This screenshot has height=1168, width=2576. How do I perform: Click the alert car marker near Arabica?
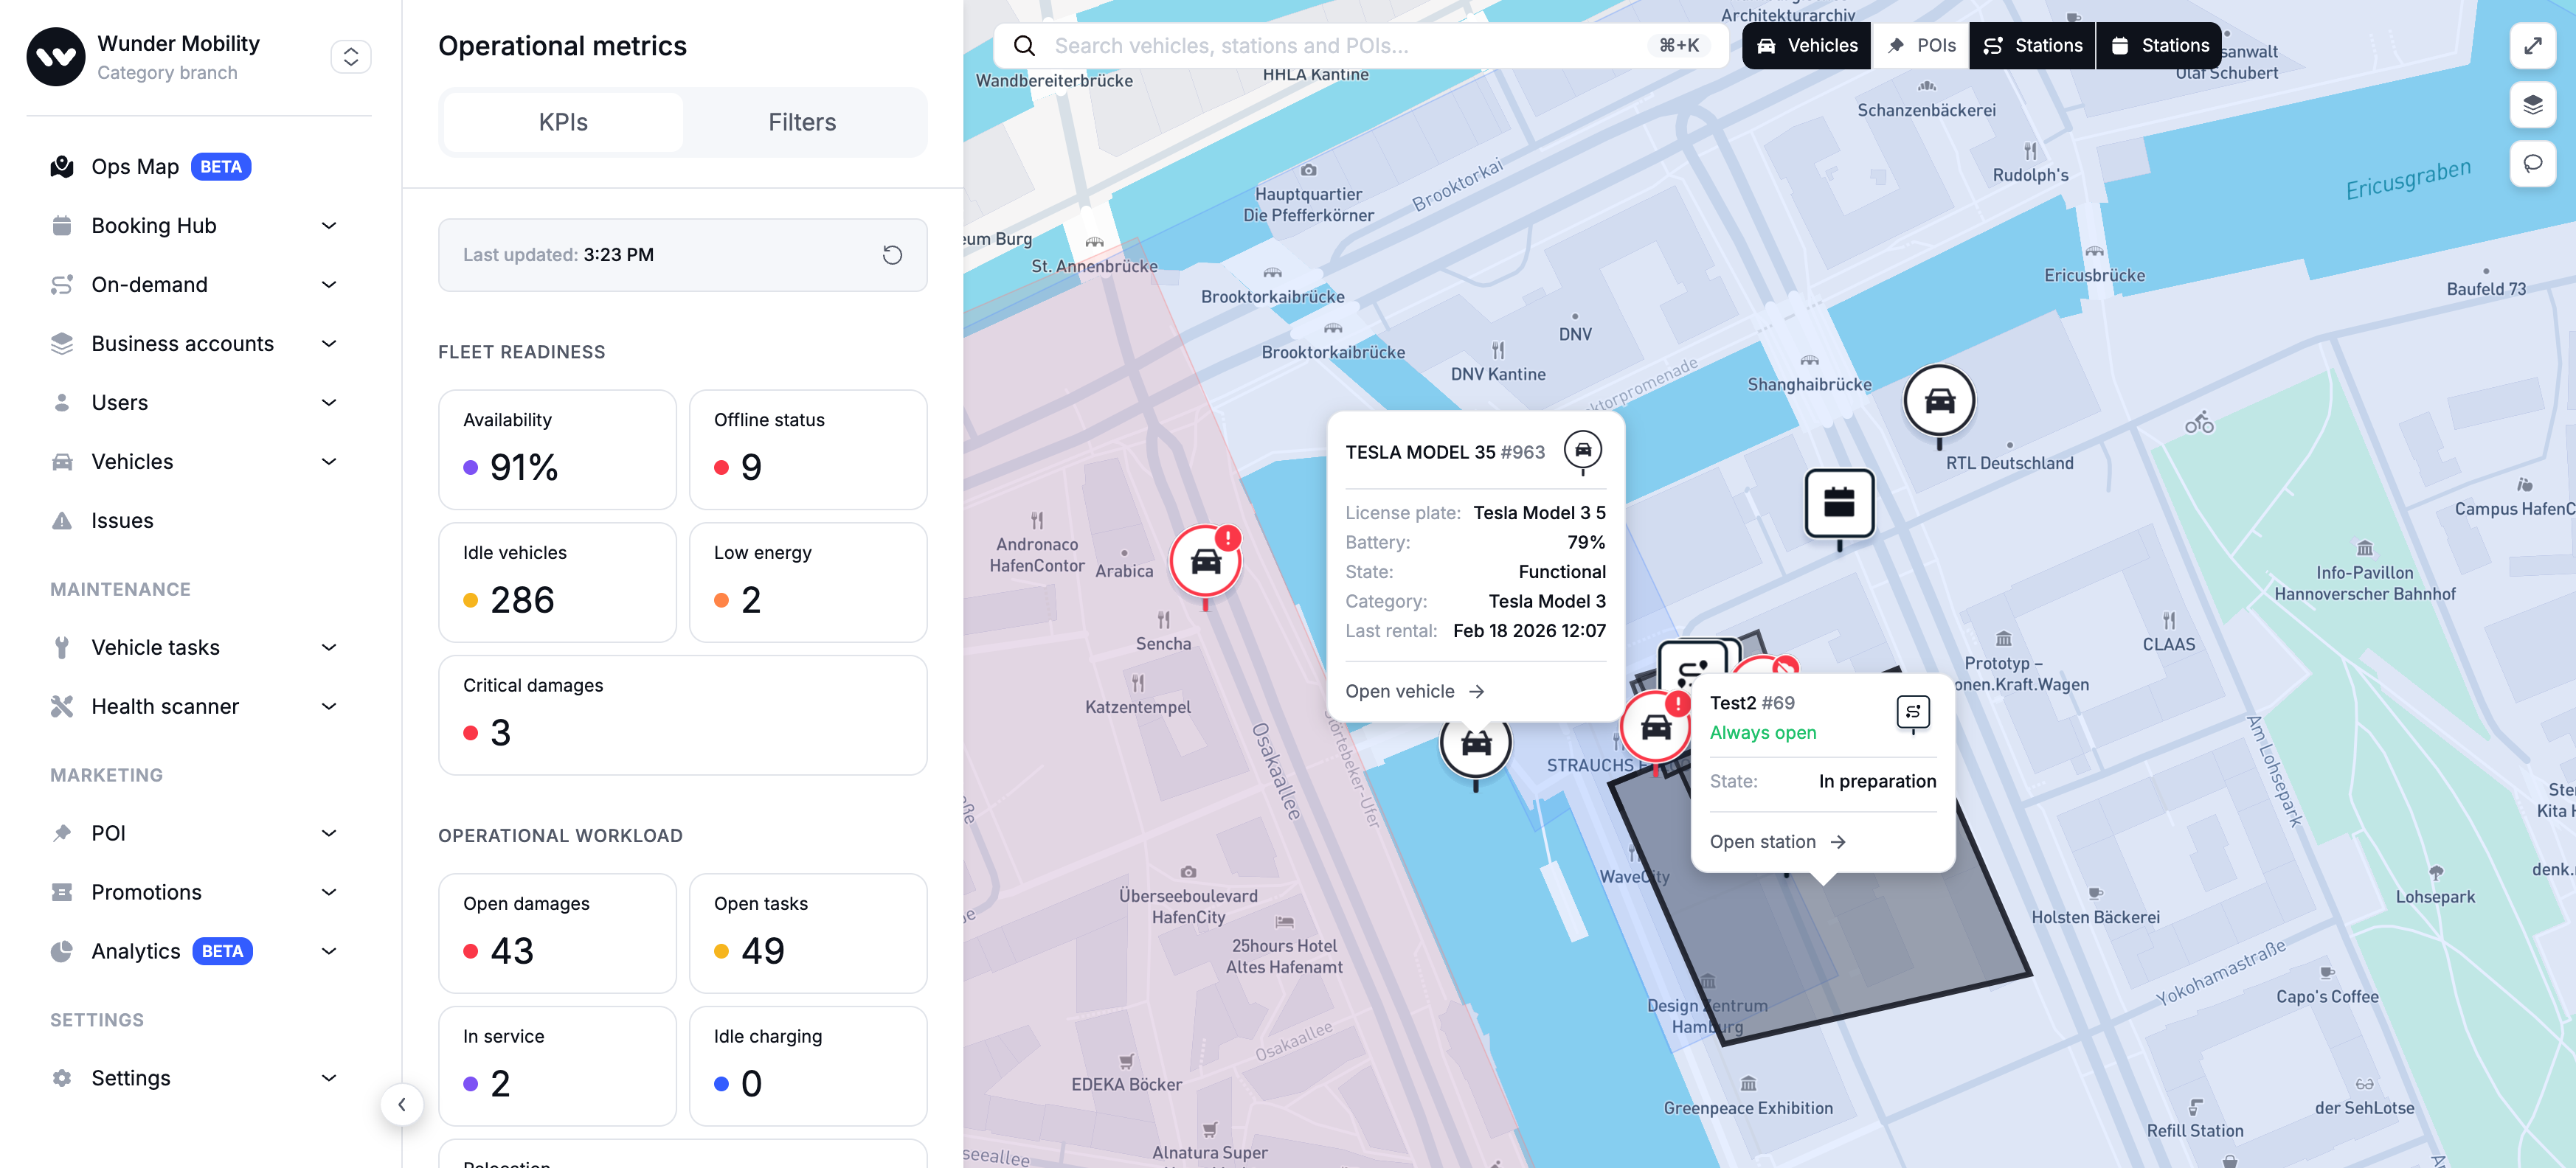point(1205,562)
